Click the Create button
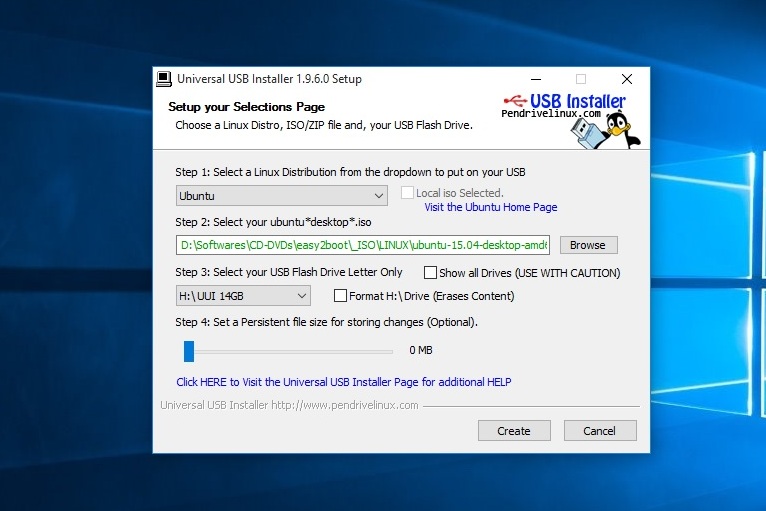This screenshot has height=511, width=766. click(x=513, y=431)
